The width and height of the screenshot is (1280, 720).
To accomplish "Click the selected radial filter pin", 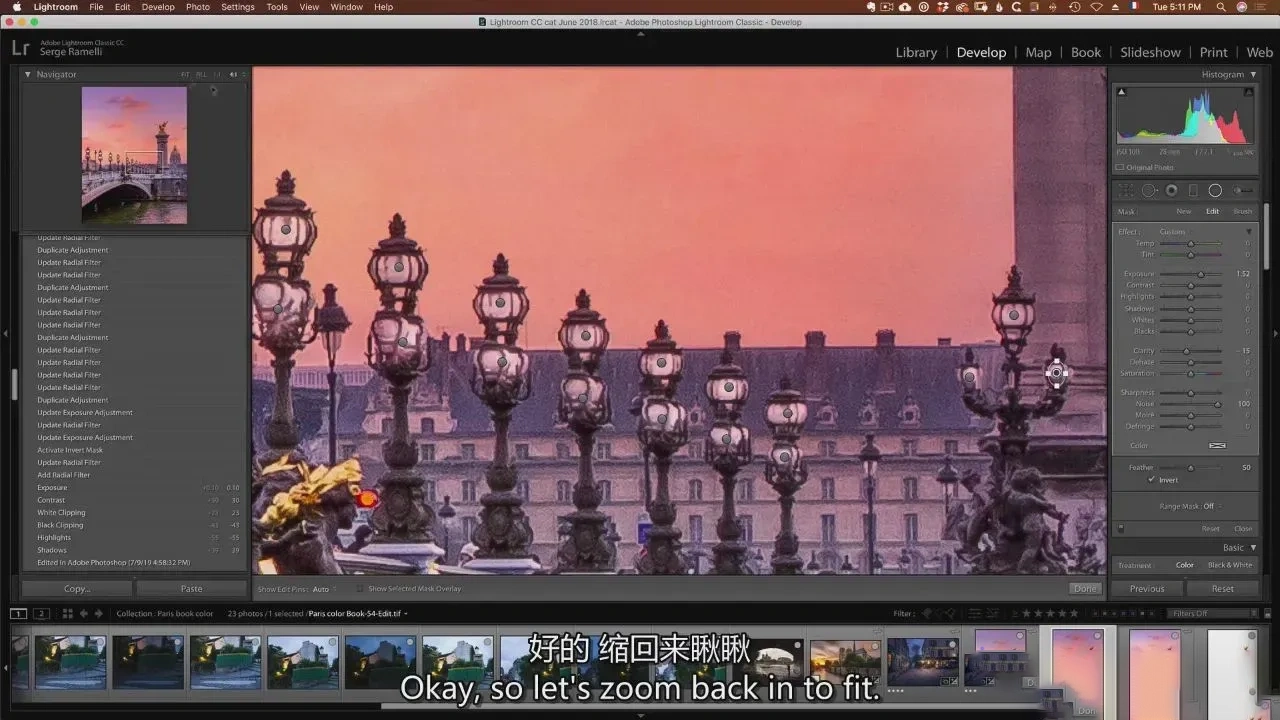I will [x=1057, y=373].
